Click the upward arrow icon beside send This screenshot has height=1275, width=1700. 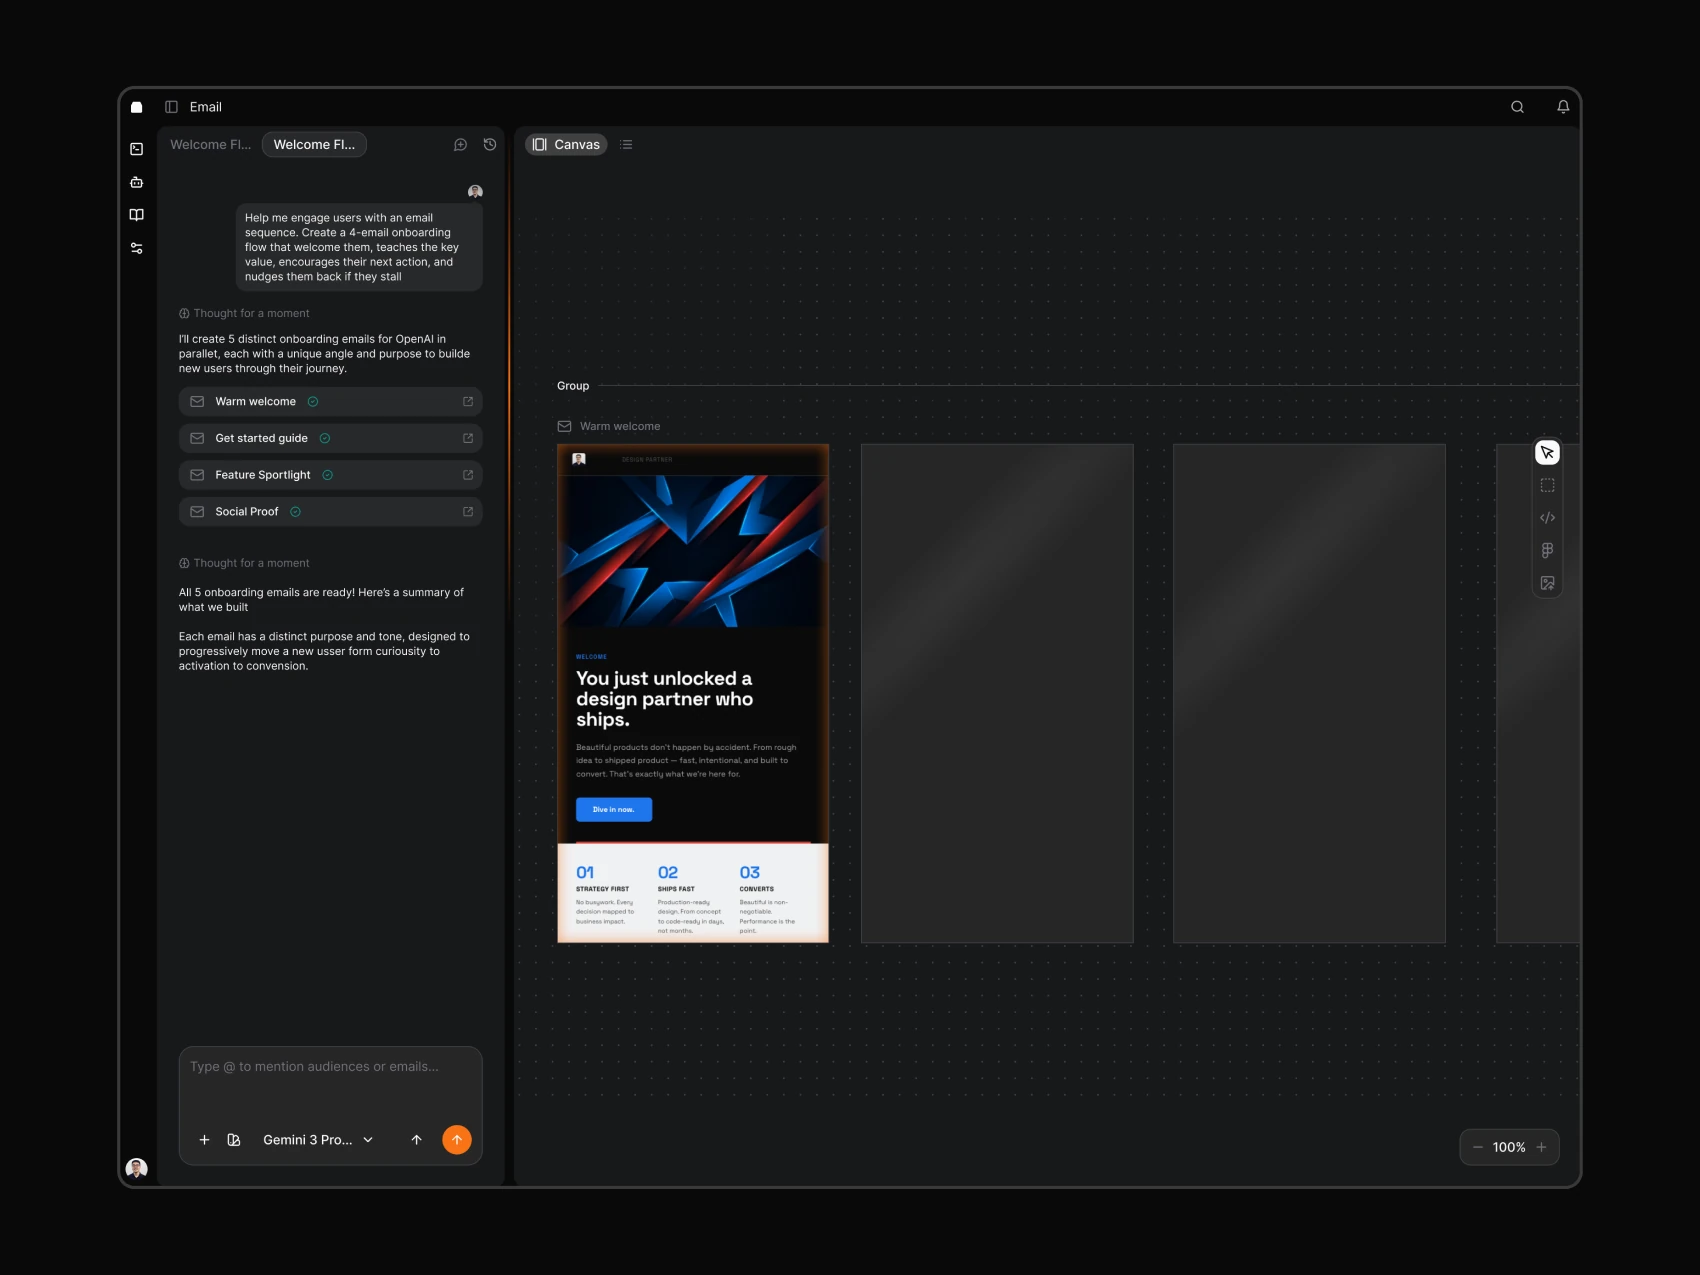[x=417, y=1140]
